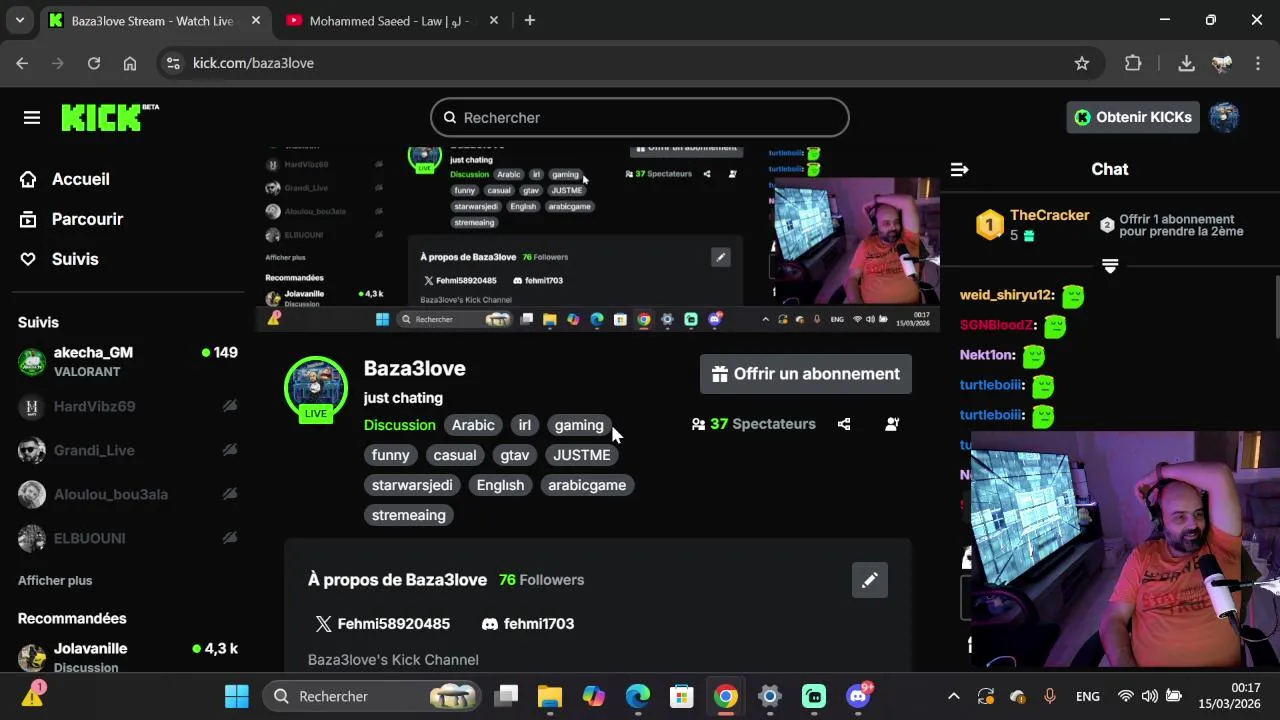This screenshot has width=1280, height=720.
Task: Show hidden system tray icons
Action: click(954, 696)
